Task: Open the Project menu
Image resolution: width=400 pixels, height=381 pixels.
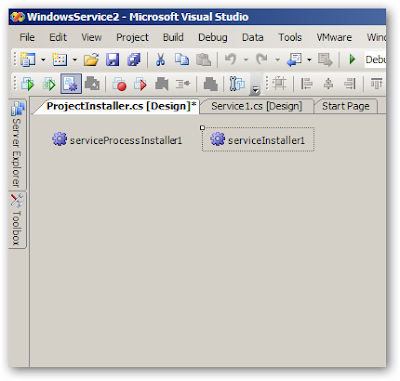Action: (132, 37)
